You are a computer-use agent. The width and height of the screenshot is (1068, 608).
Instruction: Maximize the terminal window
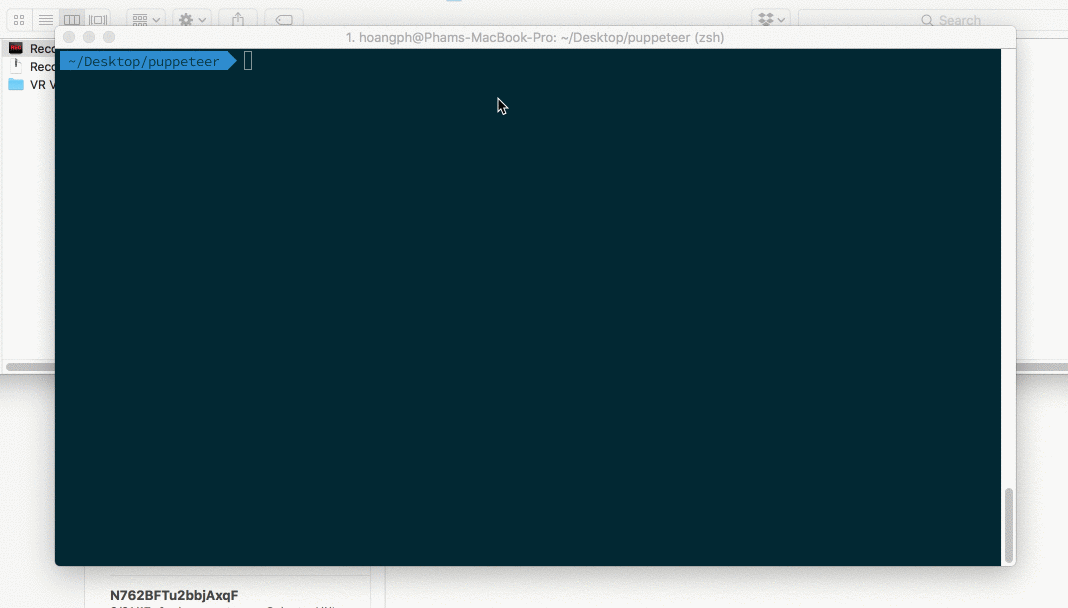[x=109, y=38]
